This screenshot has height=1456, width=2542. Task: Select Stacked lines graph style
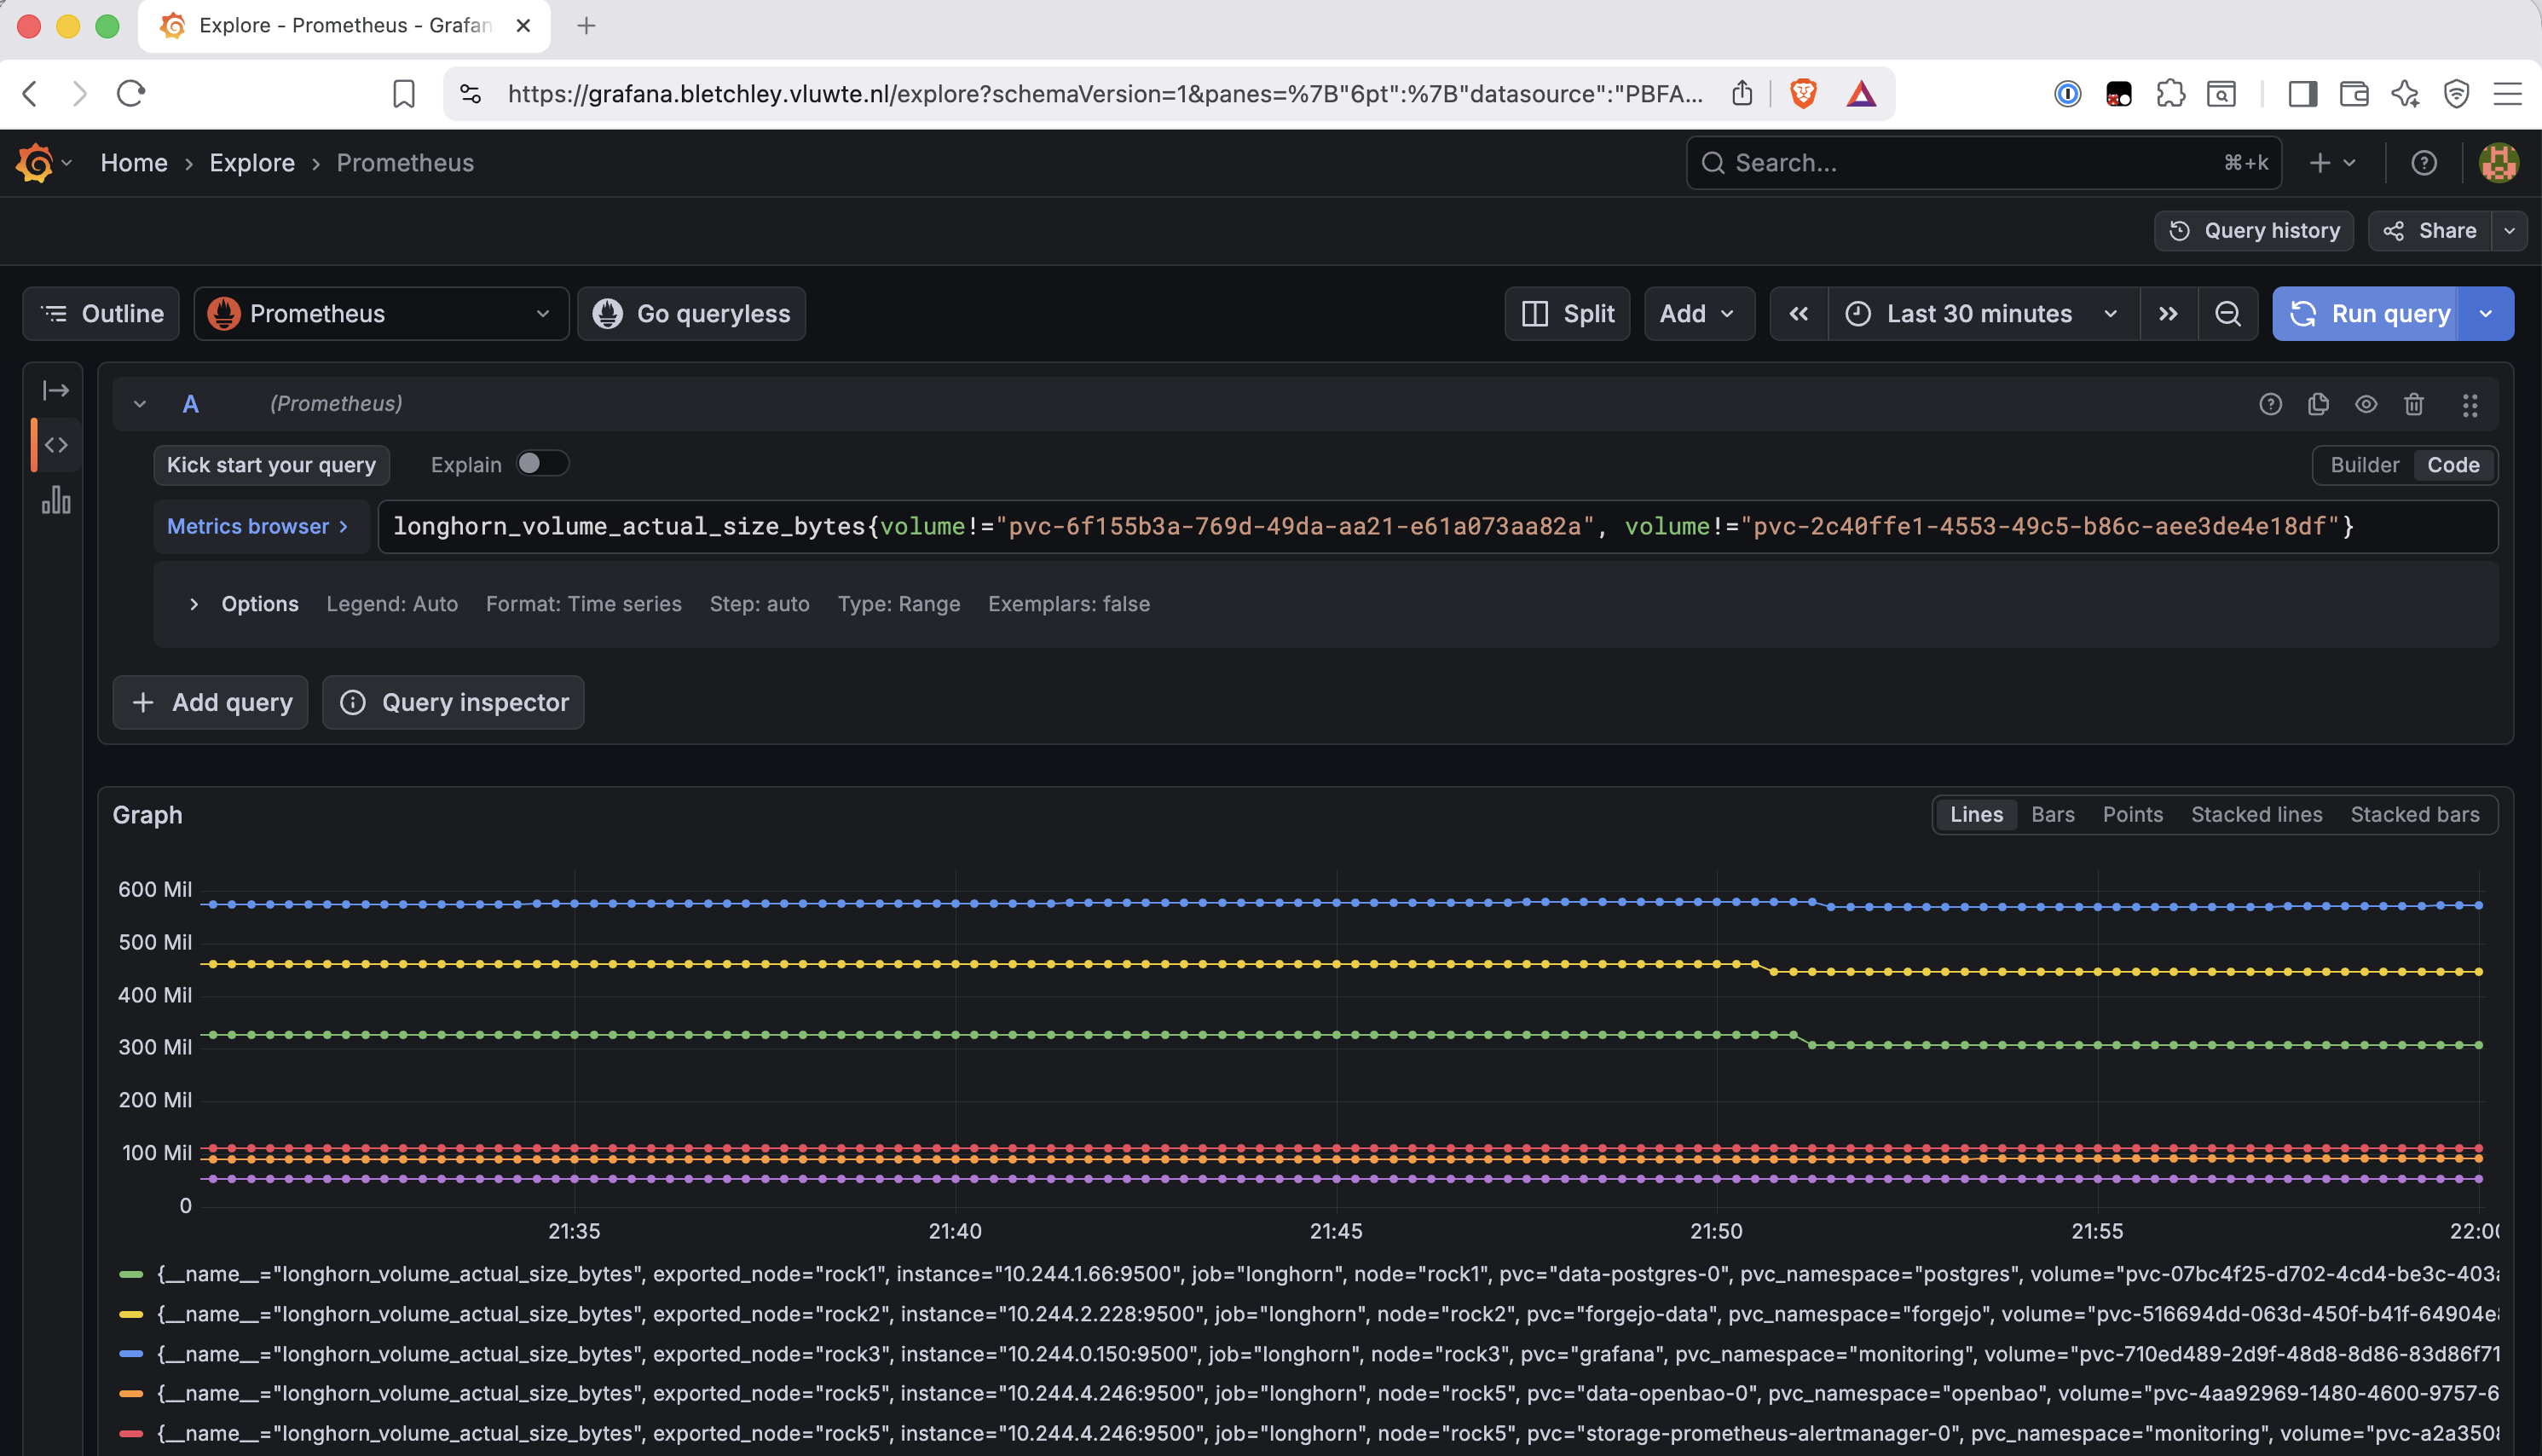tap(2256, 814)
